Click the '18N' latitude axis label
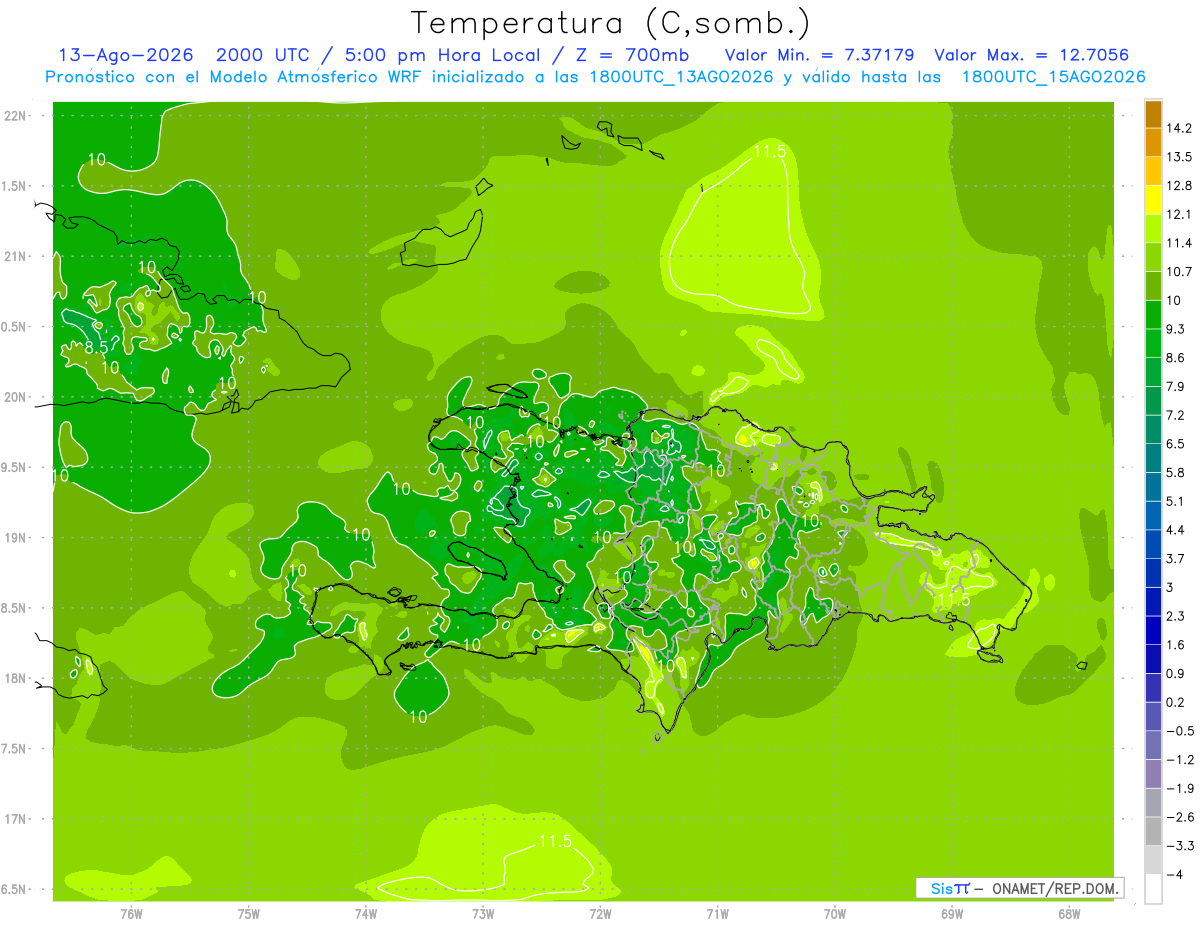The image size is (1200, 927). pyautogui.click(x=14, y=678)
